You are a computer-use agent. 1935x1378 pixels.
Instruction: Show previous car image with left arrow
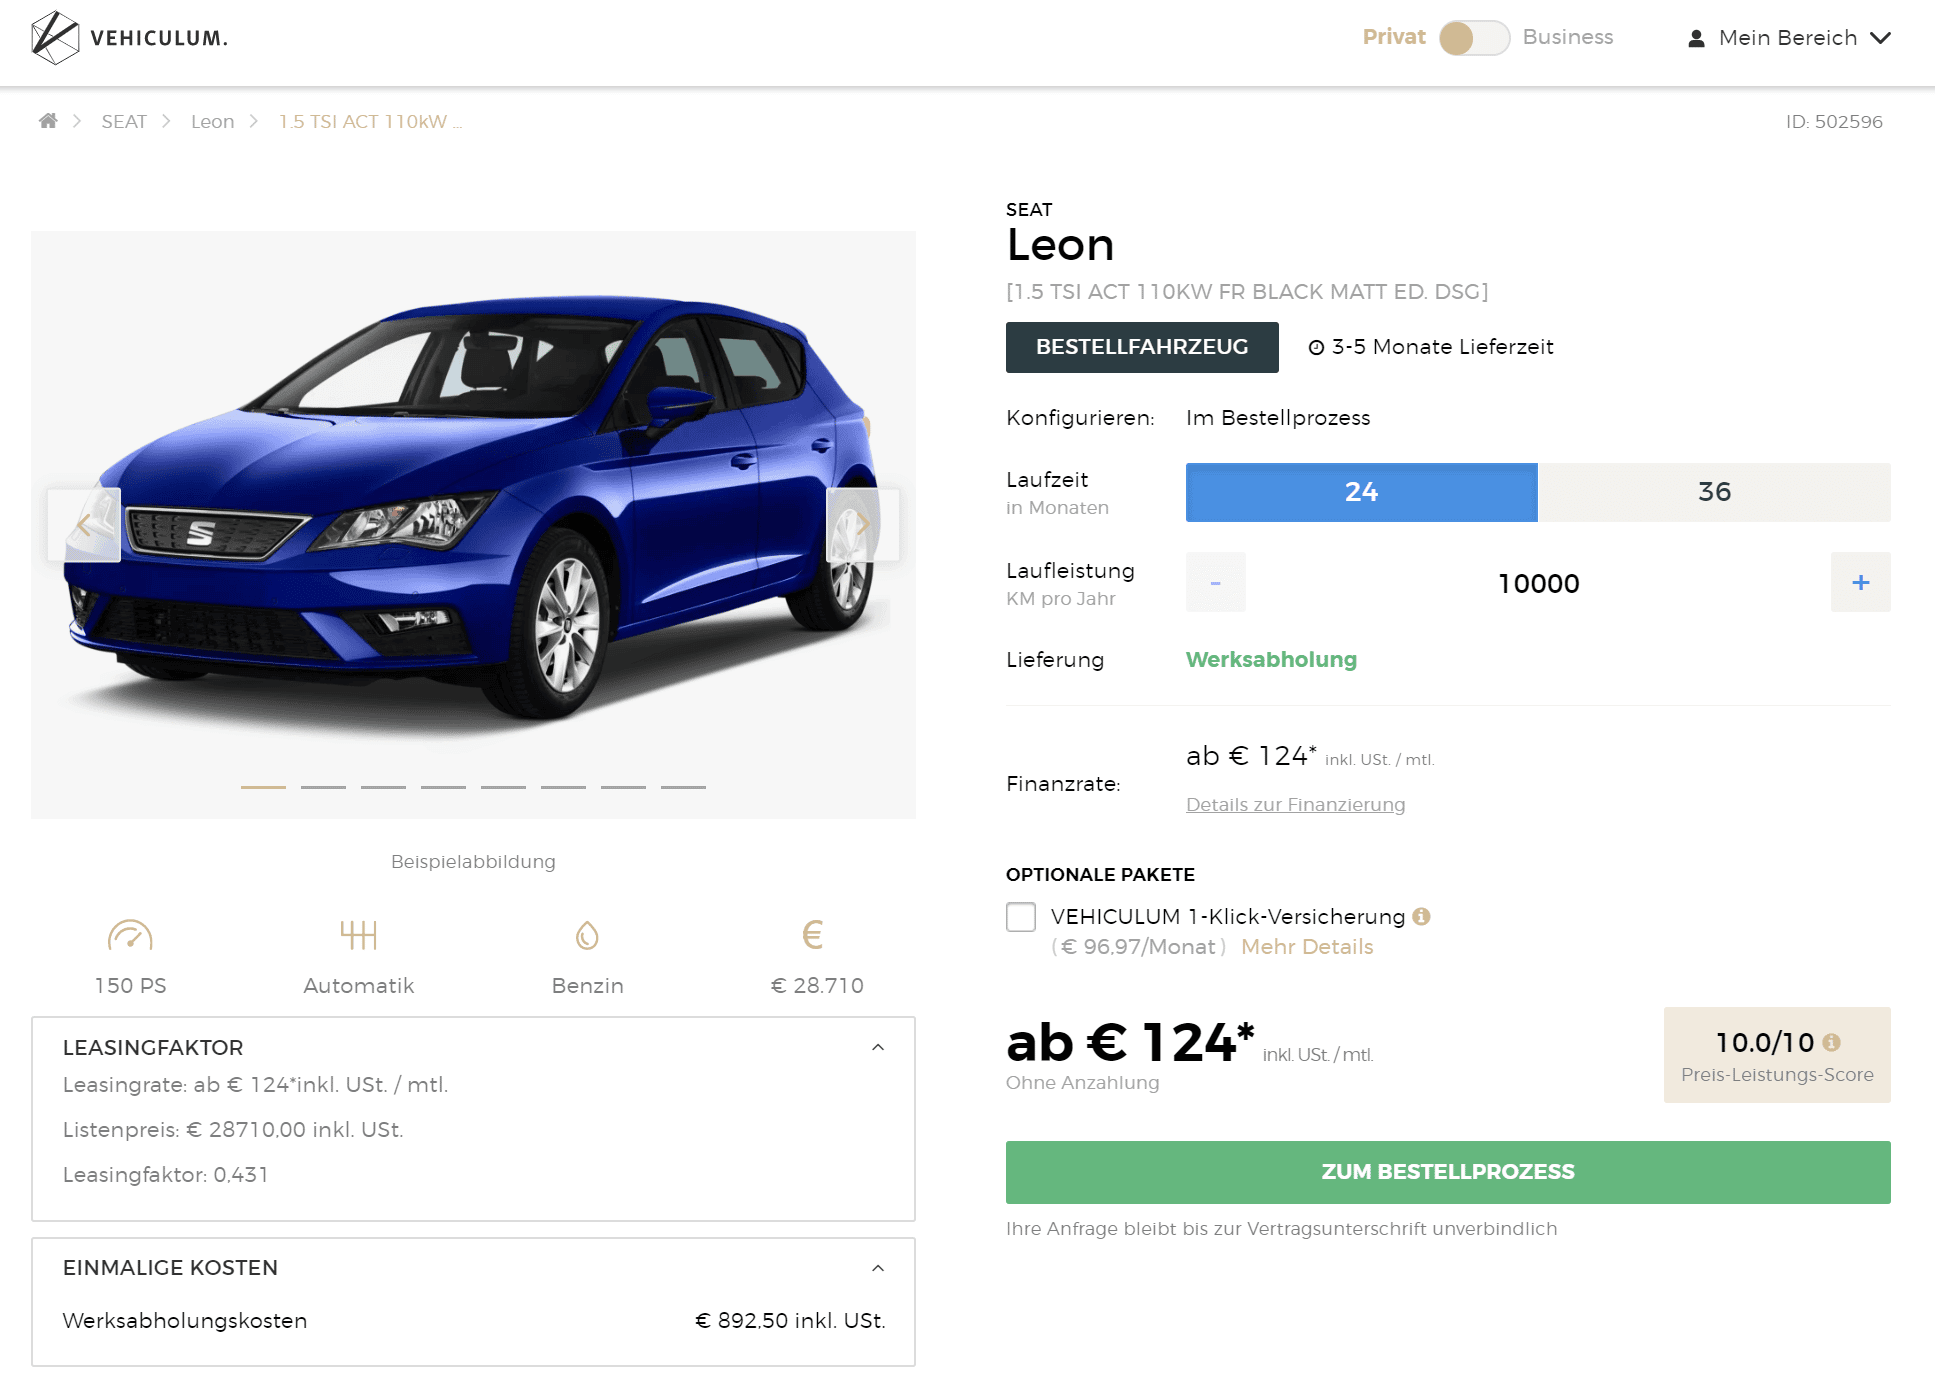84,524
